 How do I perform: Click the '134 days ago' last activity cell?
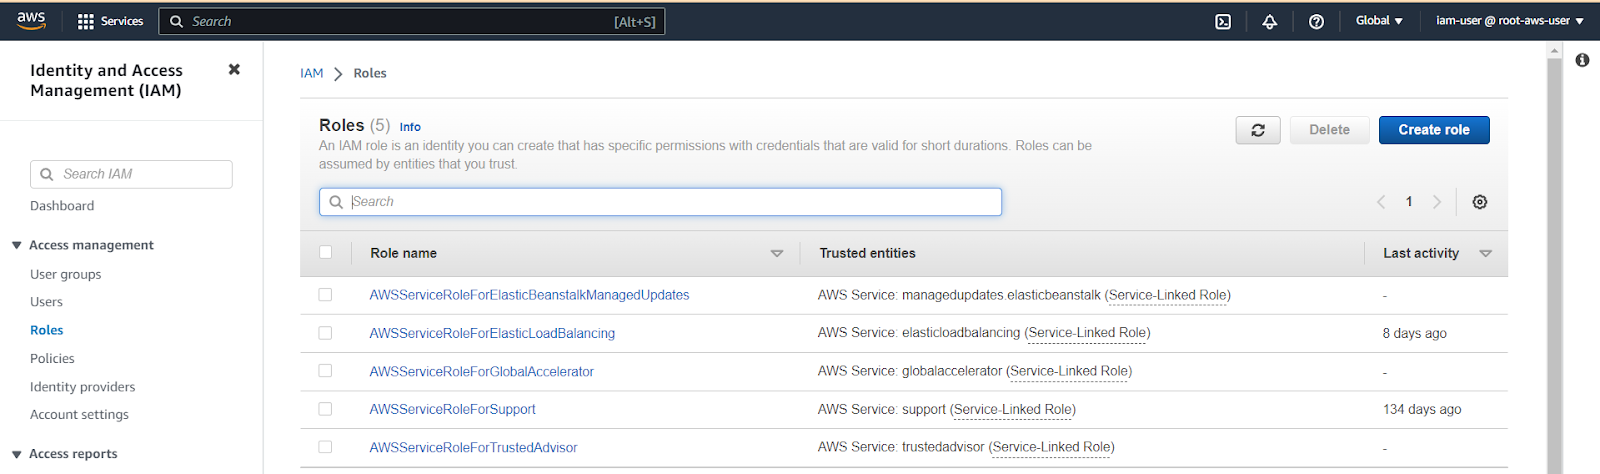click(x=1422, y=409)
